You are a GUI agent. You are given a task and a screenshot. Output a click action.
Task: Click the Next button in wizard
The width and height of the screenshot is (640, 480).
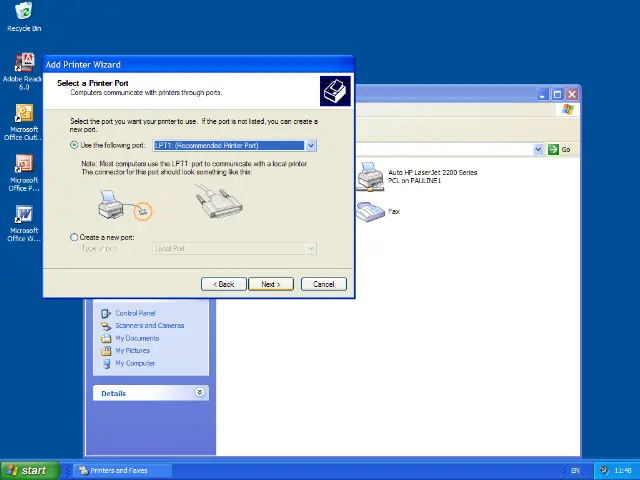click(x=271, y=284)
